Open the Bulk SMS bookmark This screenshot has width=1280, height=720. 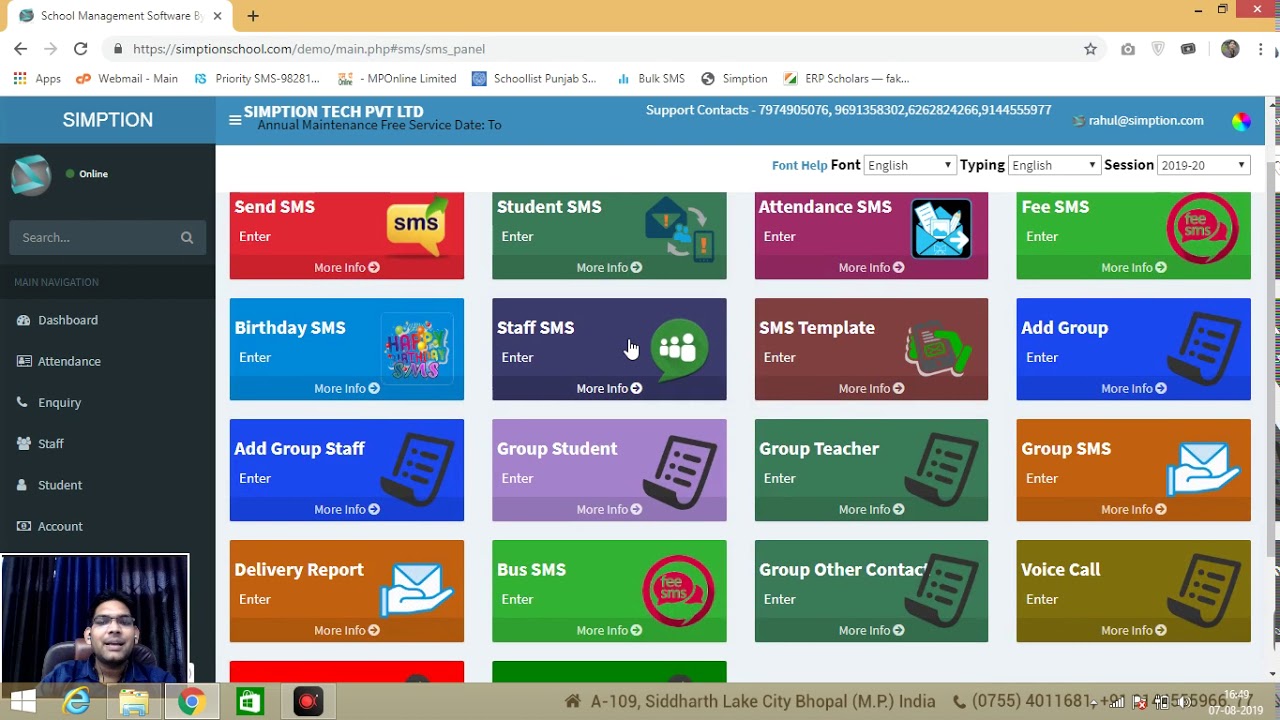point(651,78)
